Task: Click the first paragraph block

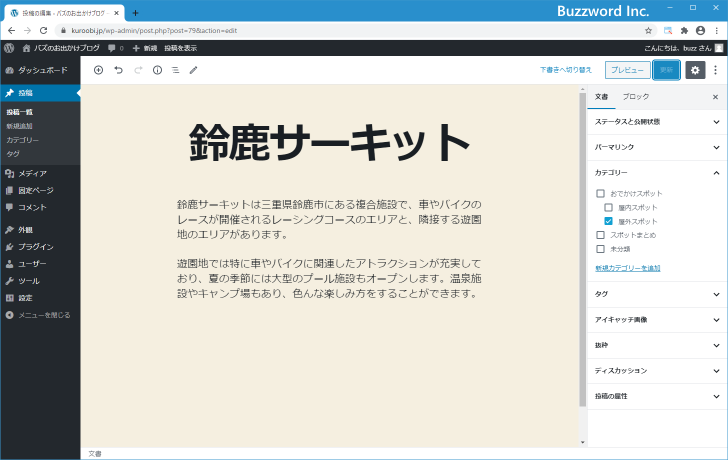Action: click(x=329, y=220)
